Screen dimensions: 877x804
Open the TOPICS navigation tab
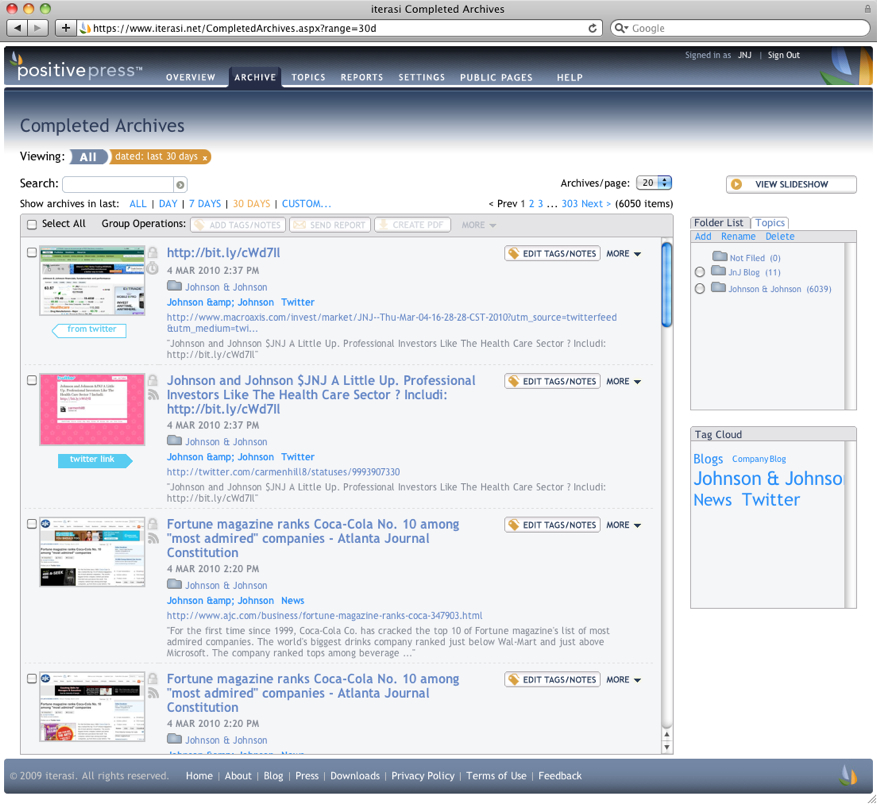(308, 77)
